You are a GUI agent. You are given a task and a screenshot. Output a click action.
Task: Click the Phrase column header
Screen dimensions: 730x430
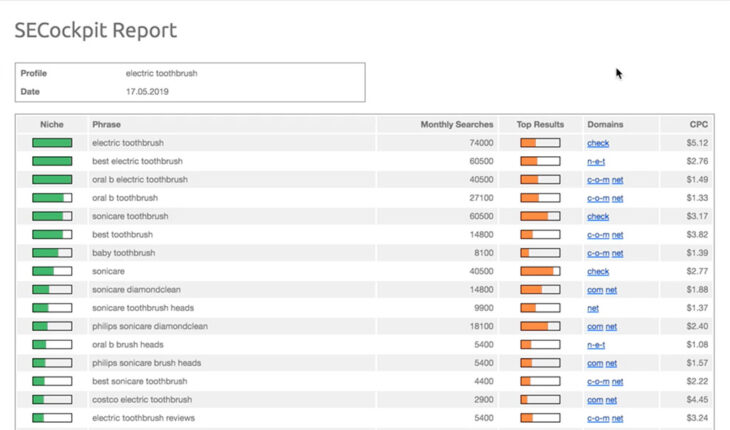point(107,125)
